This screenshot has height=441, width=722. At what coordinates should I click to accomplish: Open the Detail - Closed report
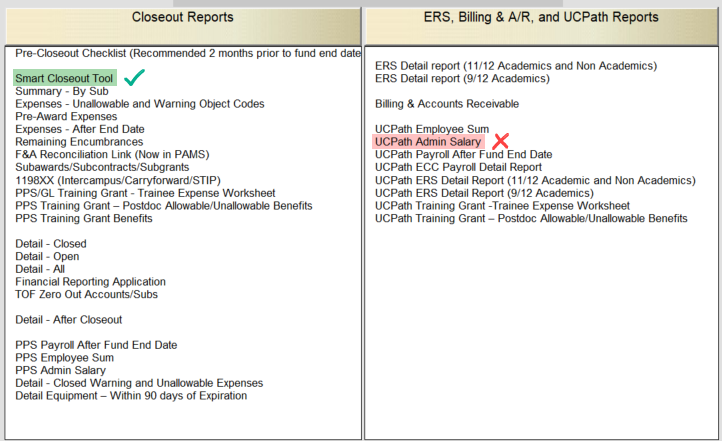[x=51, y=244]
